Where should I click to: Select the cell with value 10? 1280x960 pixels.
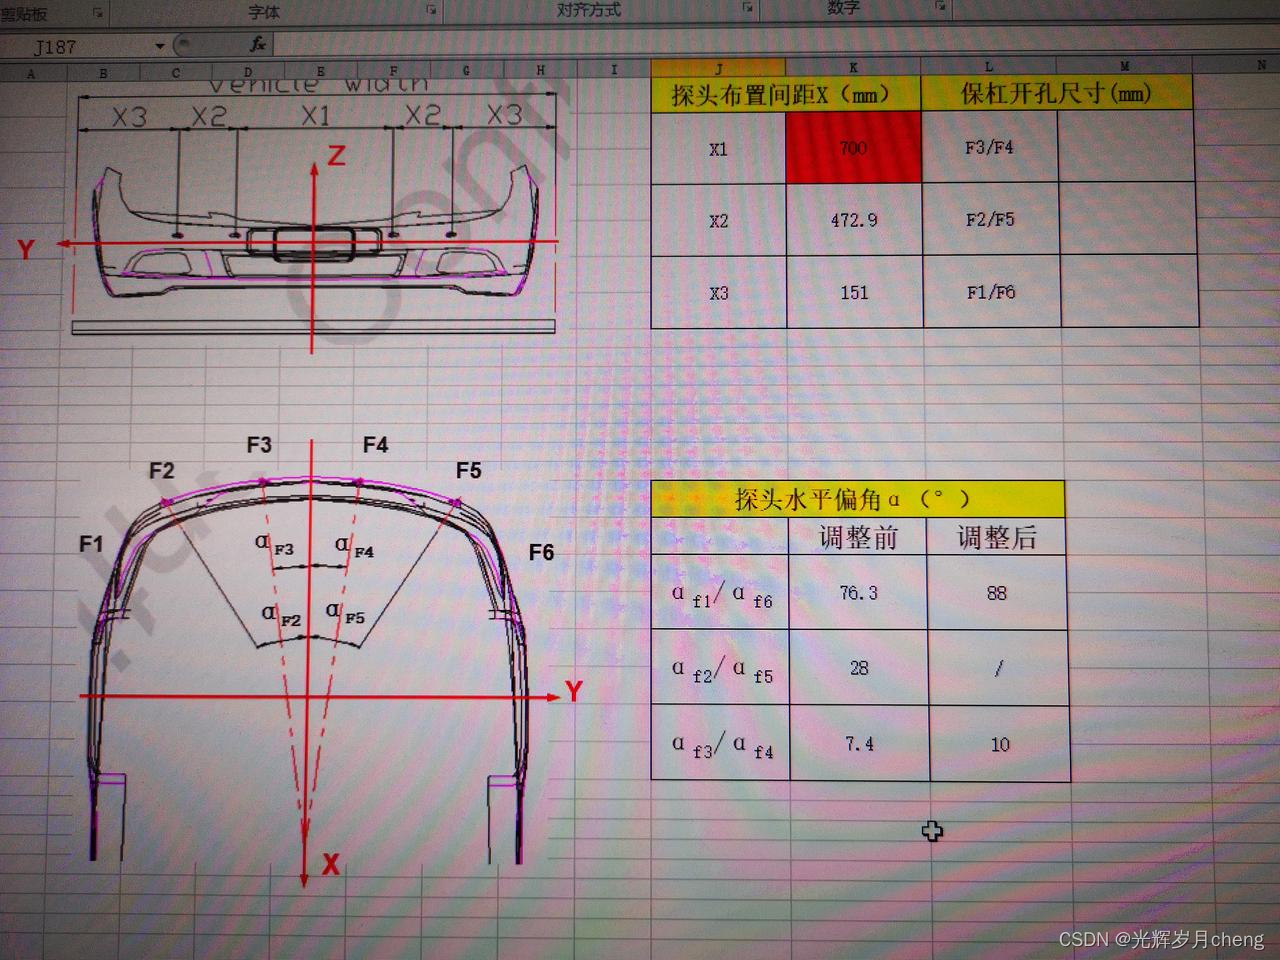(1000, 744)
